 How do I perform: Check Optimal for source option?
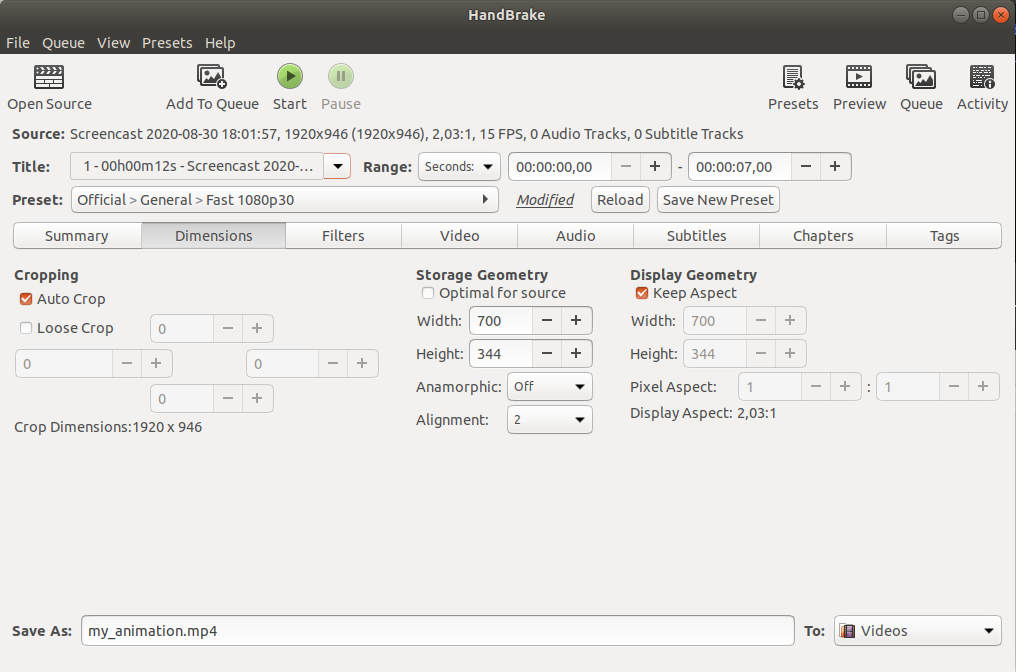[x=428, y=293]
